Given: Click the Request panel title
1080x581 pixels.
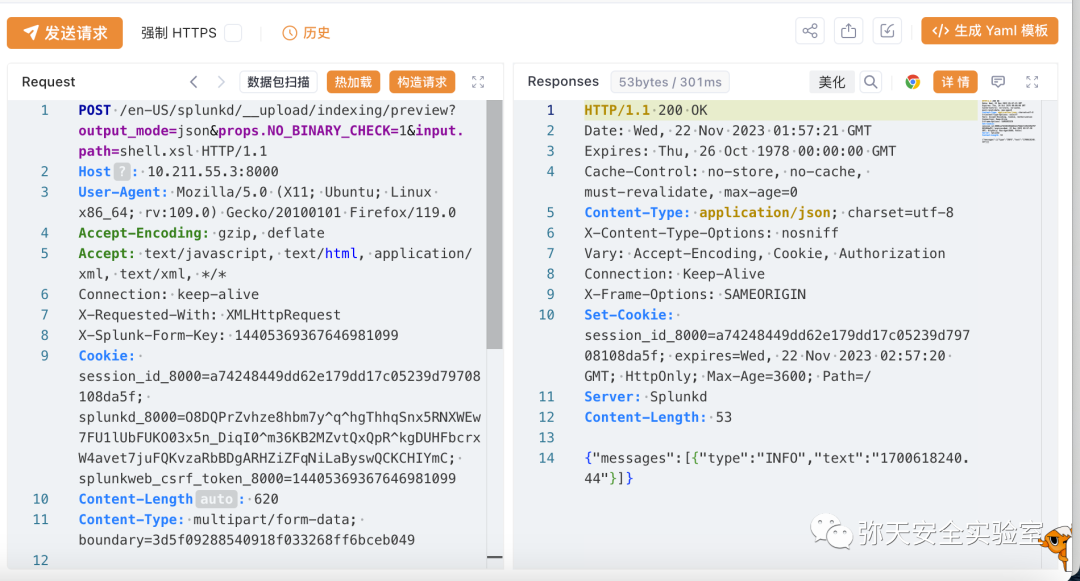Looking at the screenshot, I should click(x=48, y=82).
